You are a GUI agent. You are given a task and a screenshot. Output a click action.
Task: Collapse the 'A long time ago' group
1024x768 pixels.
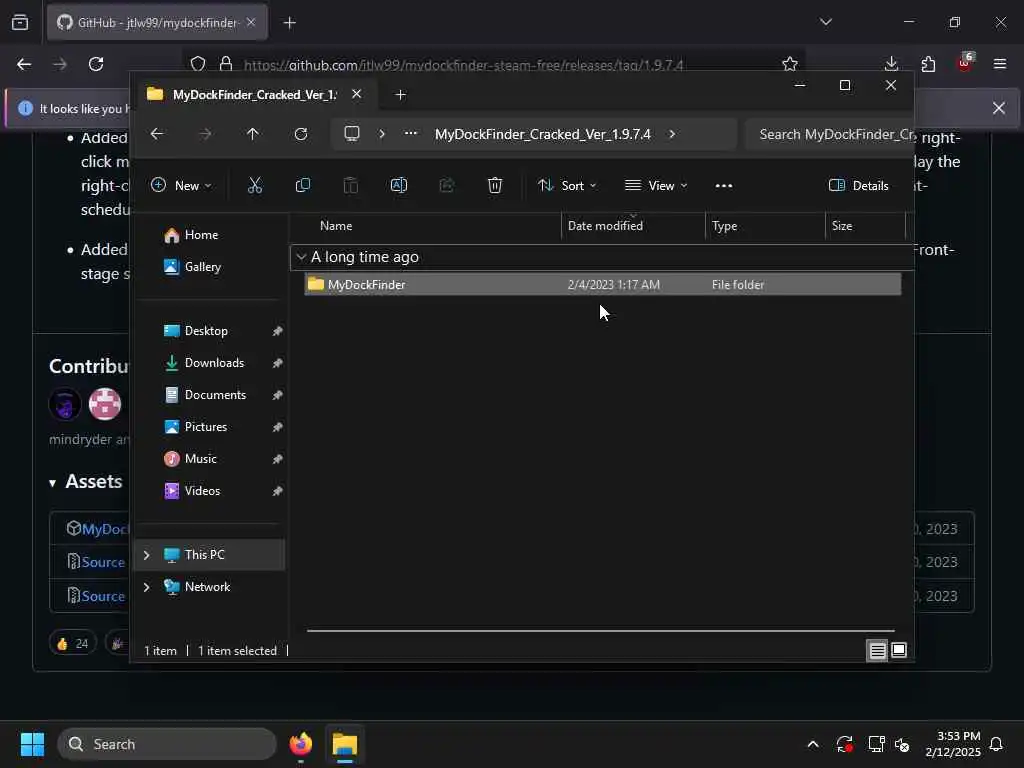click(x=301, y=257)
